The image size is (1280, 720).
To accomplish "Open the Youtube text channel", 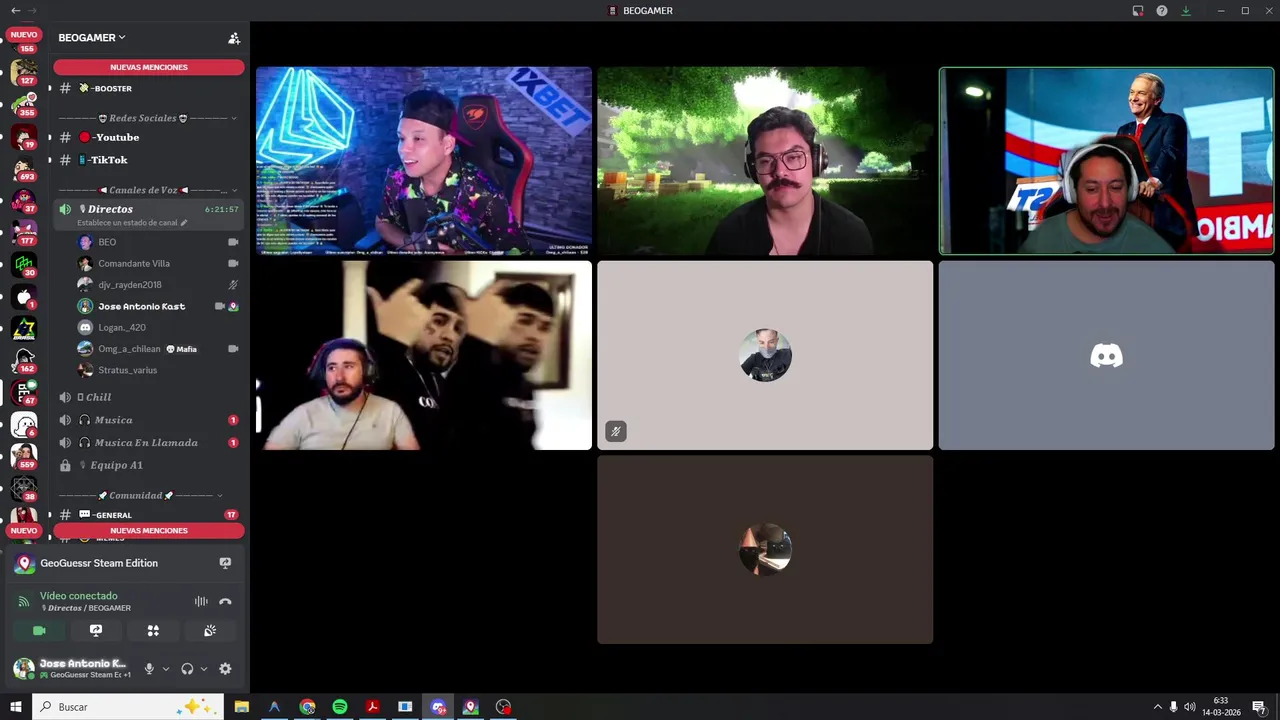I will [148, 137].
